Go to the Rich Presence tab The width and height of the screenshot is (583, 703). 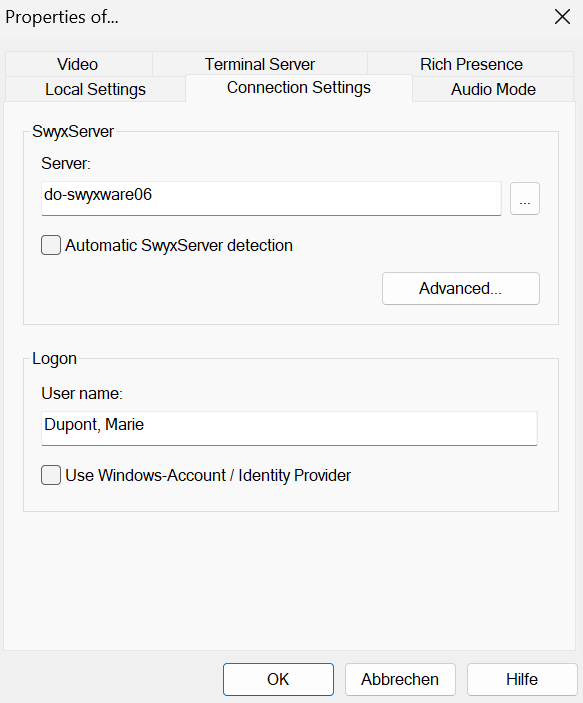coord(471,64)
